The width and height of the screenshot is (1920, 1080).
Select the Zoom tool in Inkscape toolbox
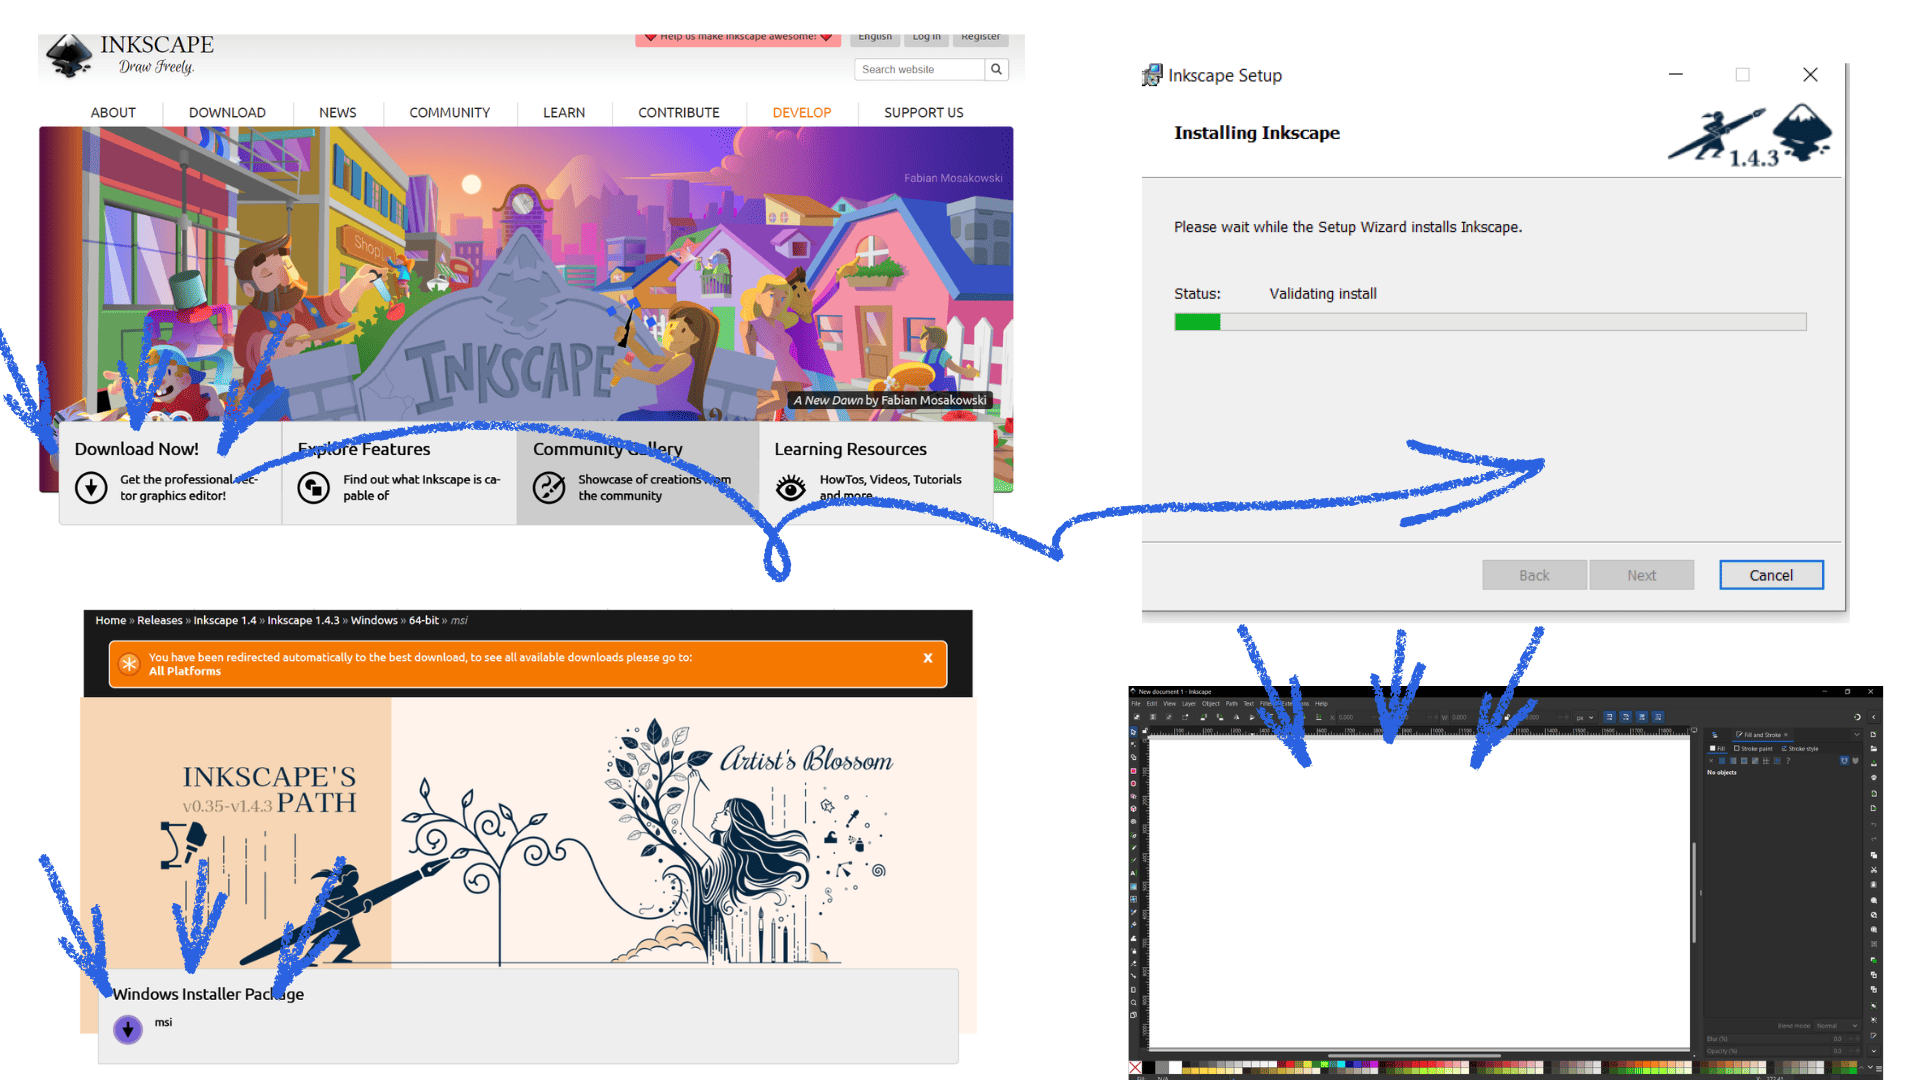1133,1002
